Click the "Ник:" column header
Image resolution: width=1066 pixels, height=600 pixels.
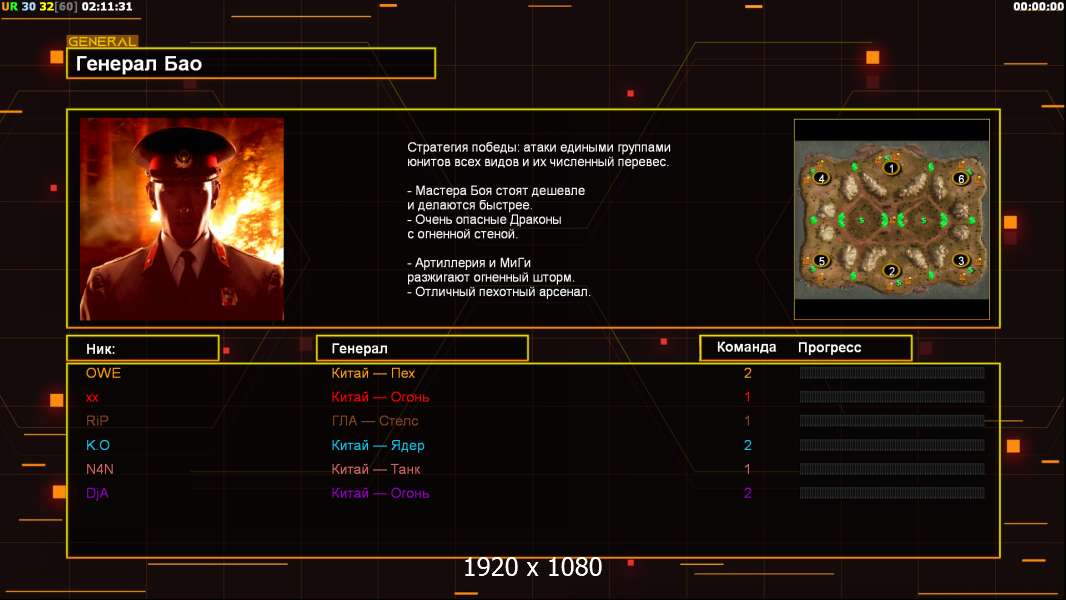[x=143, y=349]
